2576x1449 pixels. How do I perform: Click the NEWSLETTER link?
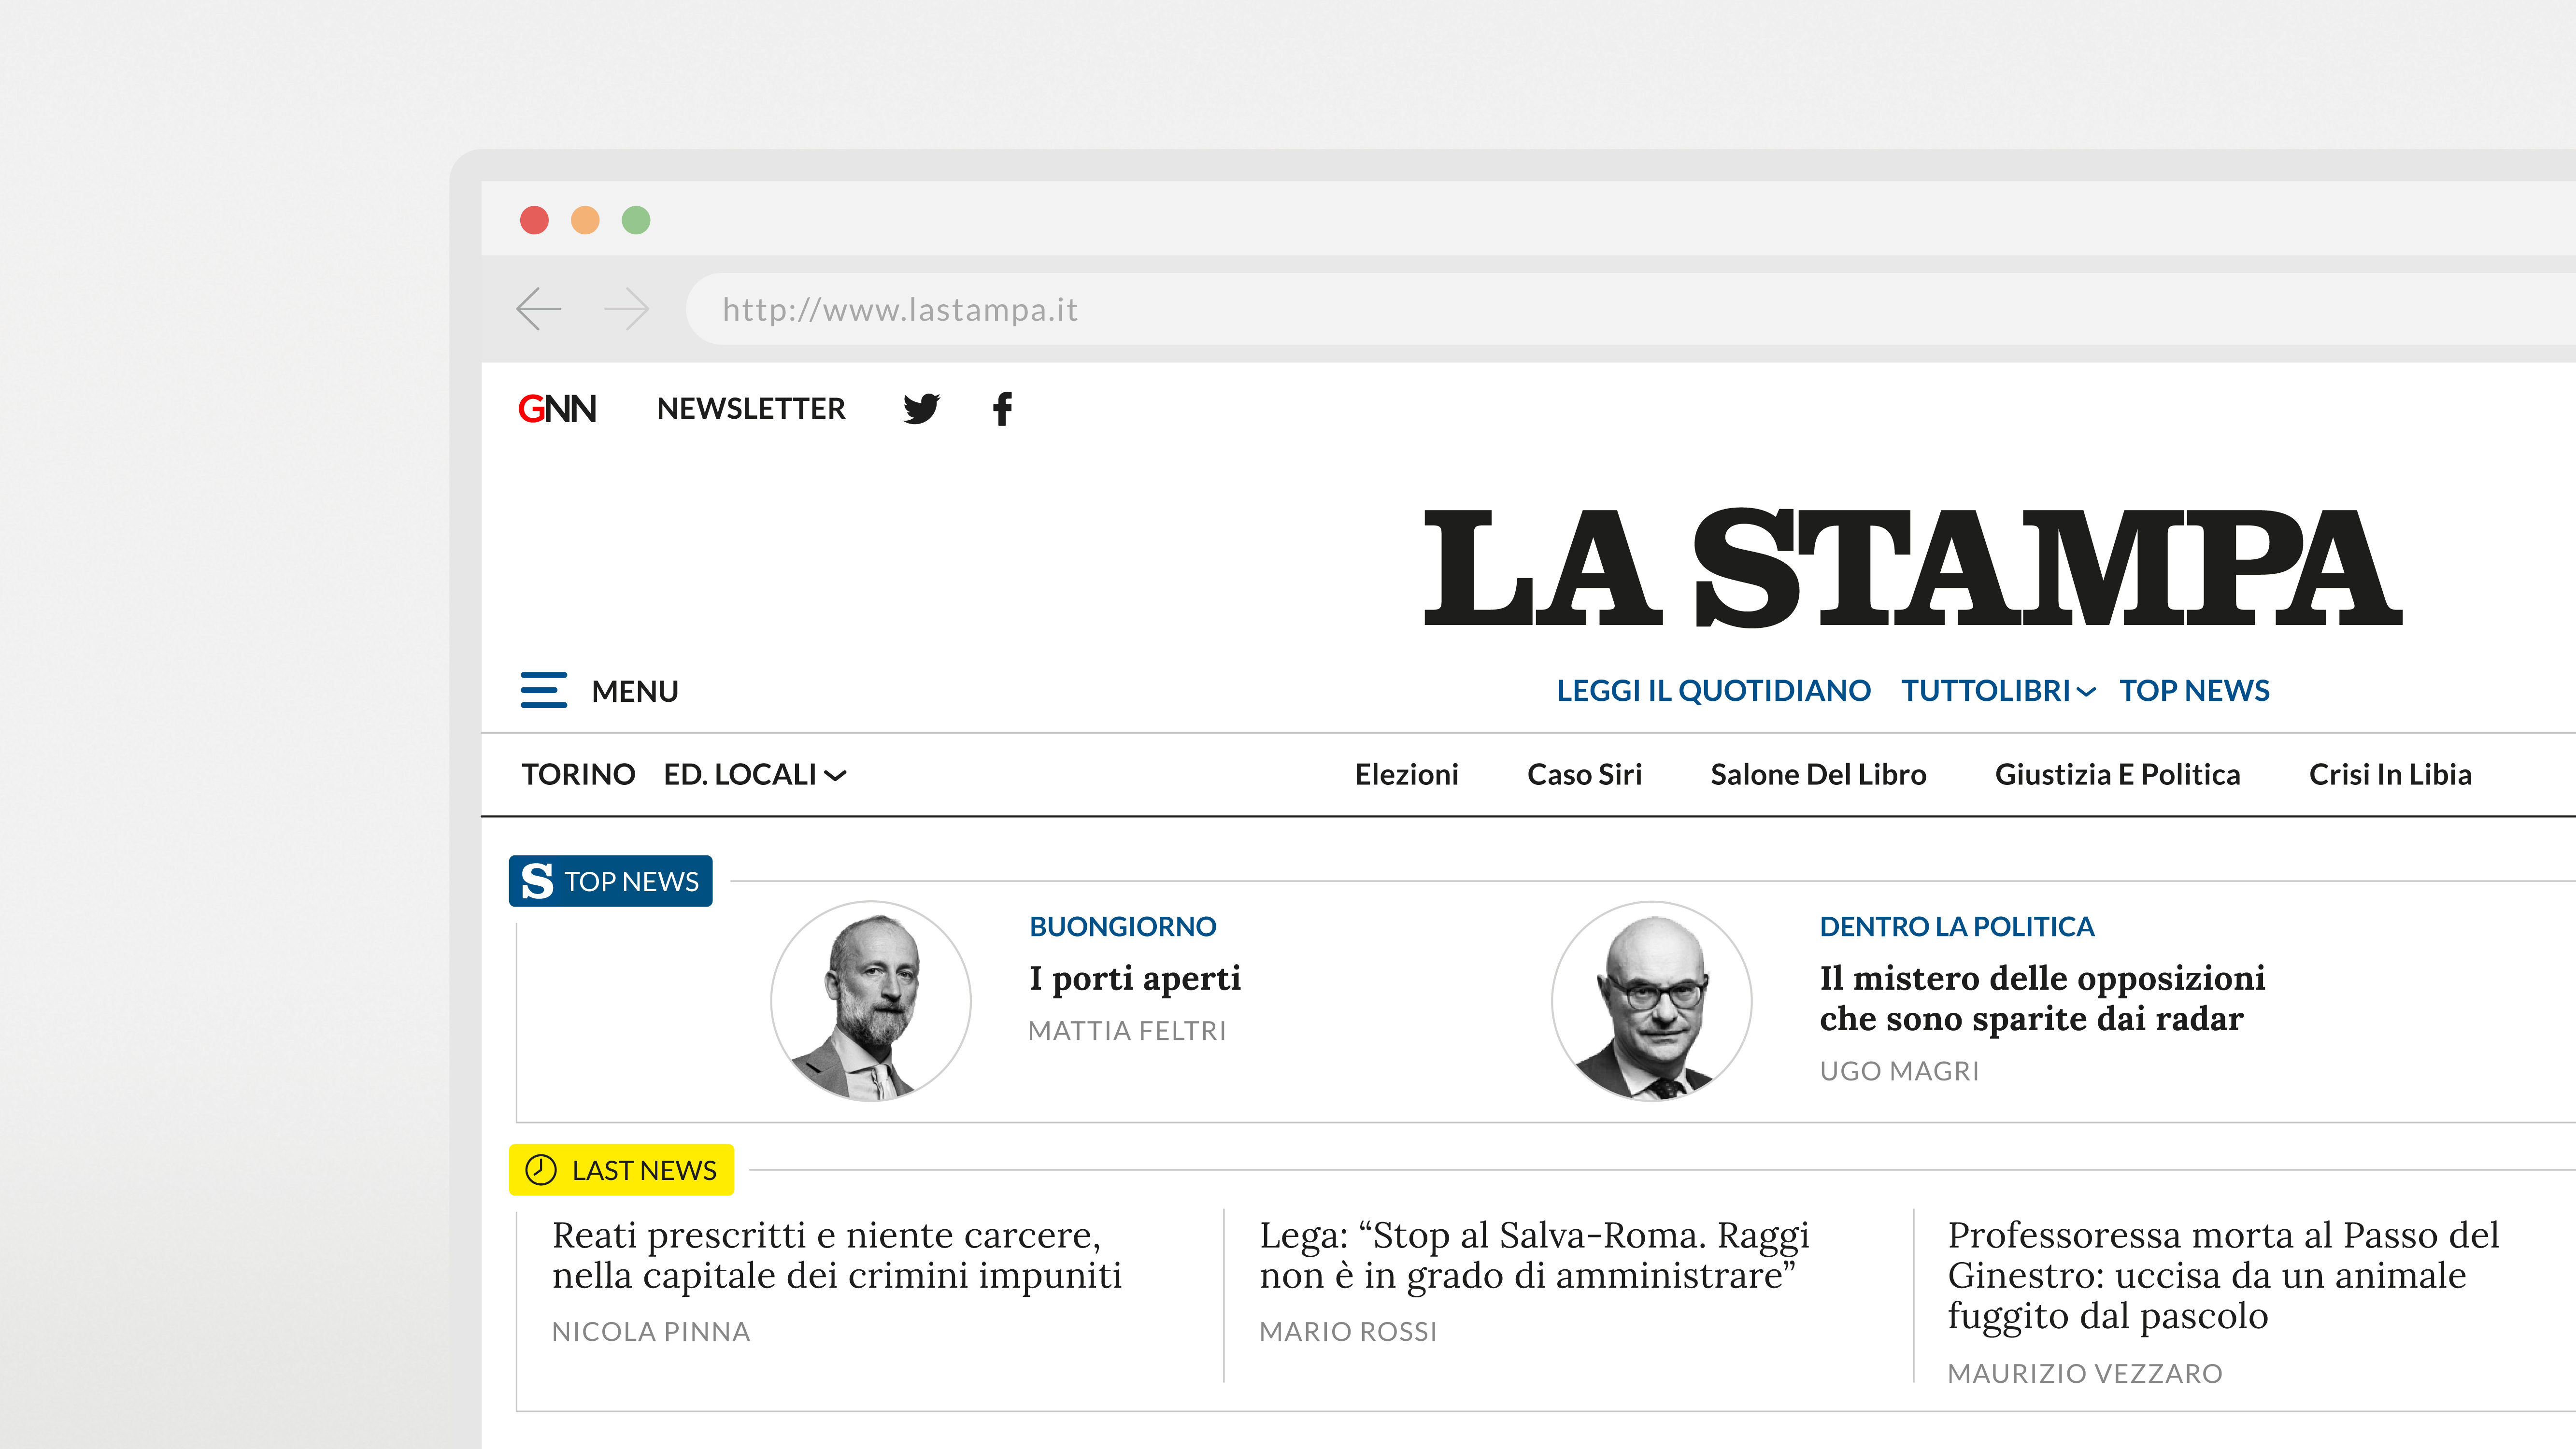751,408
